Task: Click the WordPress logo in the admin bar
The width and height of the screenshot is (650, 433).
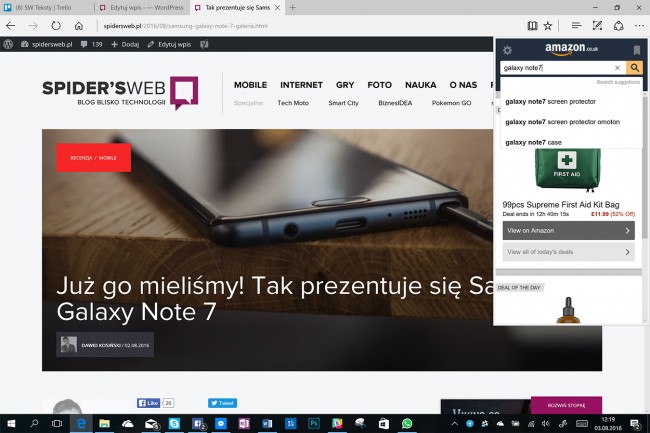Action: click(8, 44)
